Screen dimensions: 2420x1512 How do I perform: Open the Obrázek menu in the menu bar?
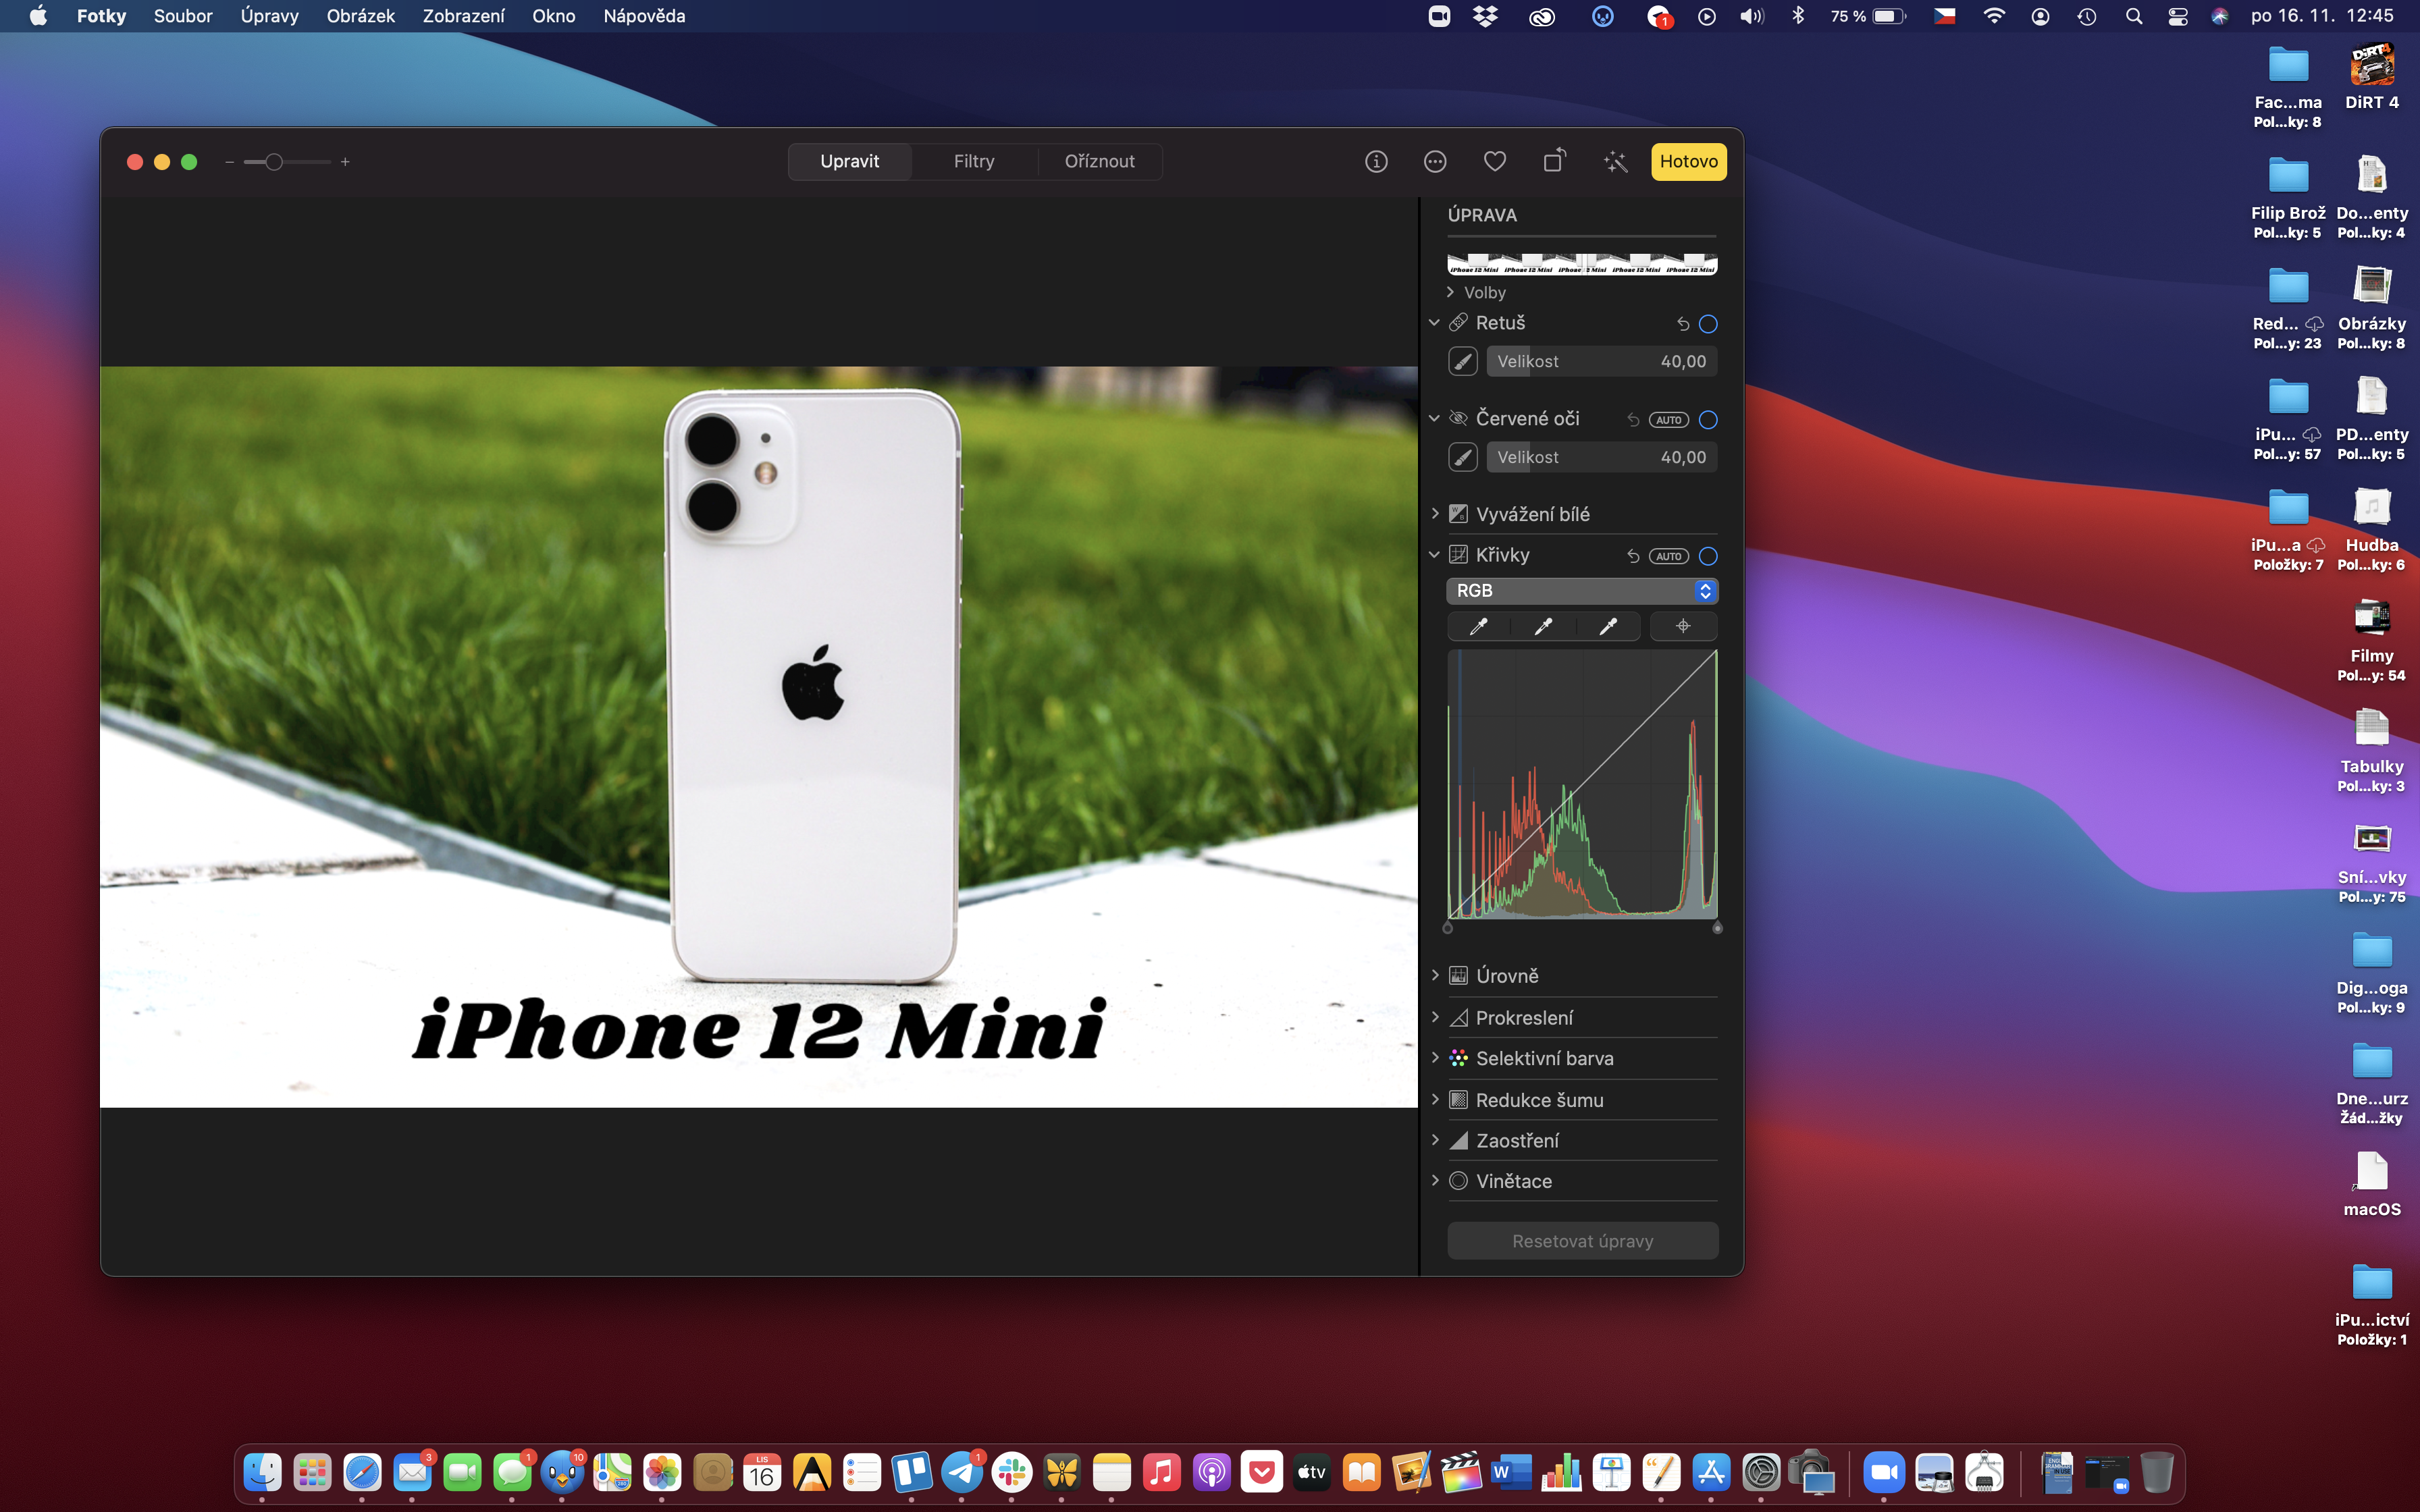click(x=360, y=16)
